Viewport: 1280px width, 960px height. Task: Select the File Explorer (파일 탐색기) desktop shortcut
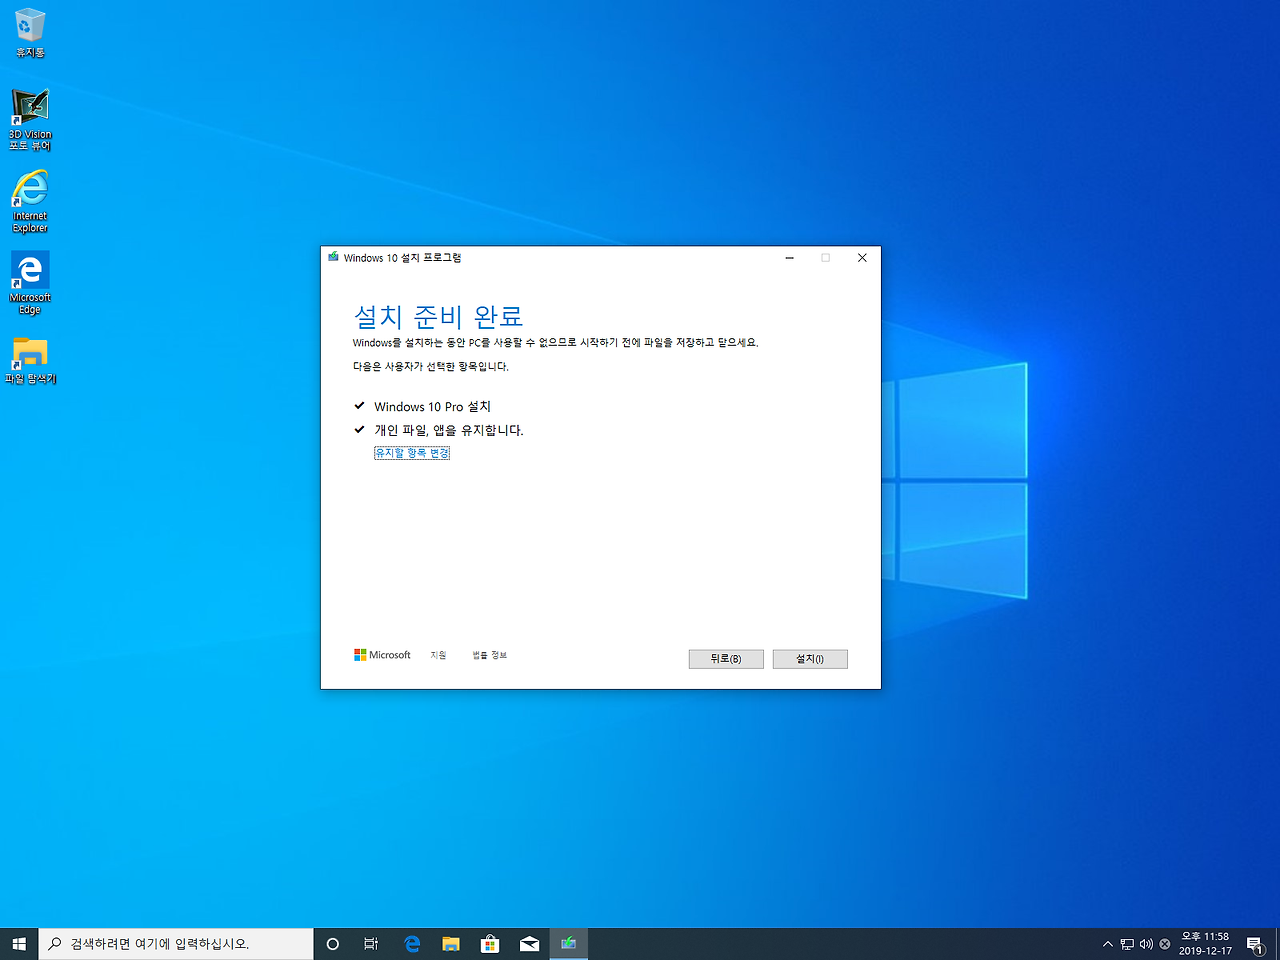[30, 360]
